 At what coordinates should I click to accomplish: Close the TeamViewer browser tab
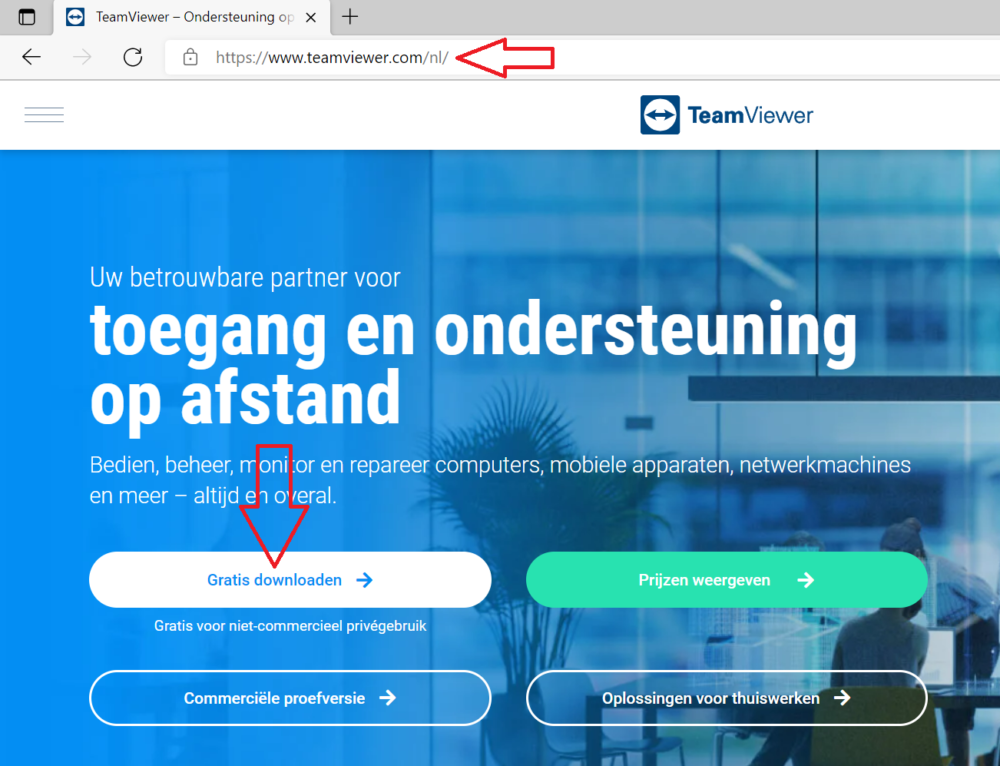point(311,17)
